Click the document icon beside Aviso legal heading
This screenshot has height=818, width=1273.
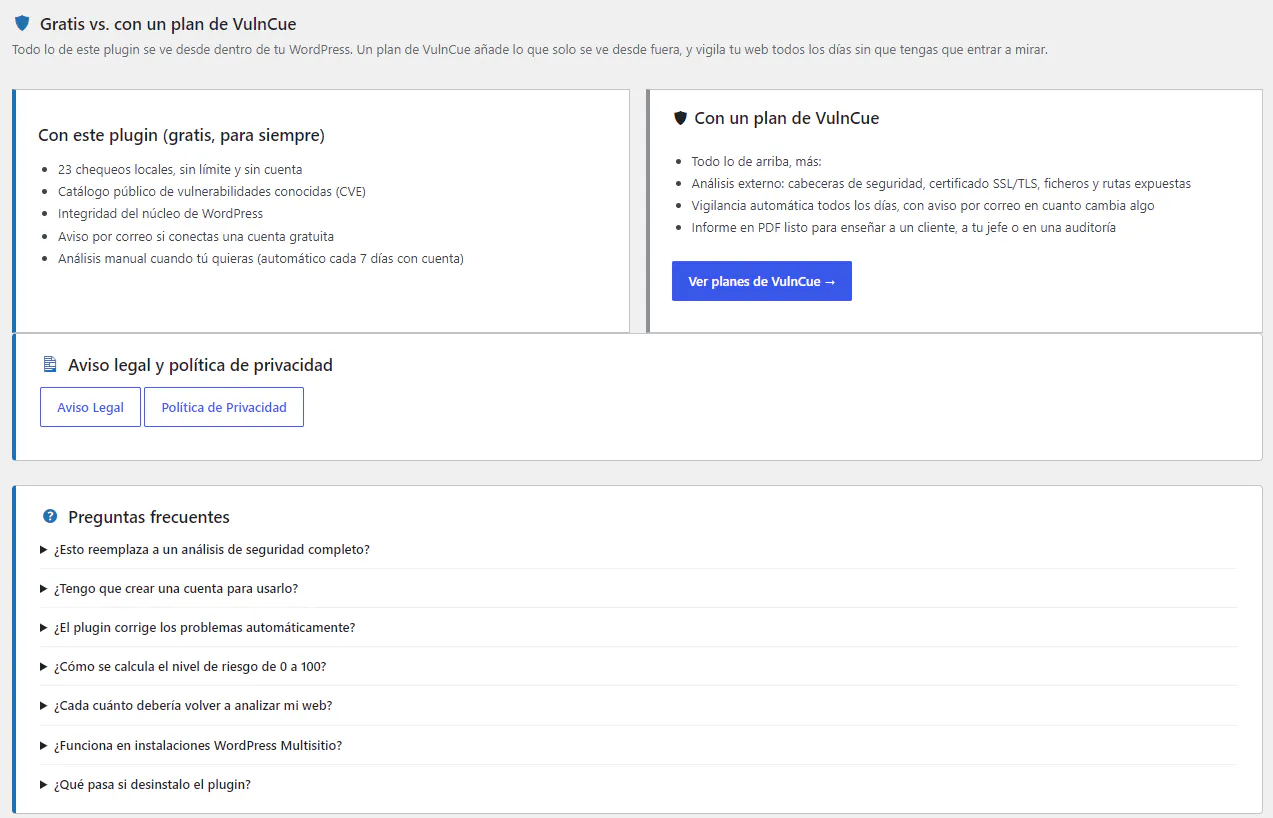[50, 365]
